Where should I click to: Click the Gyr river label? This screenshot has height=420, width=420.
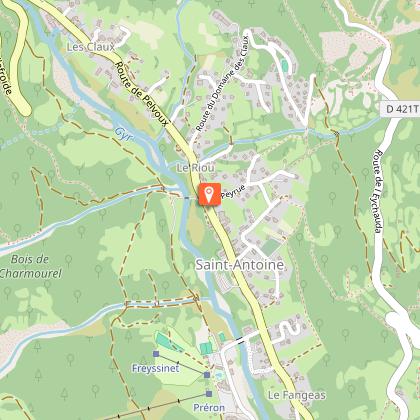[x=122, y=134]
